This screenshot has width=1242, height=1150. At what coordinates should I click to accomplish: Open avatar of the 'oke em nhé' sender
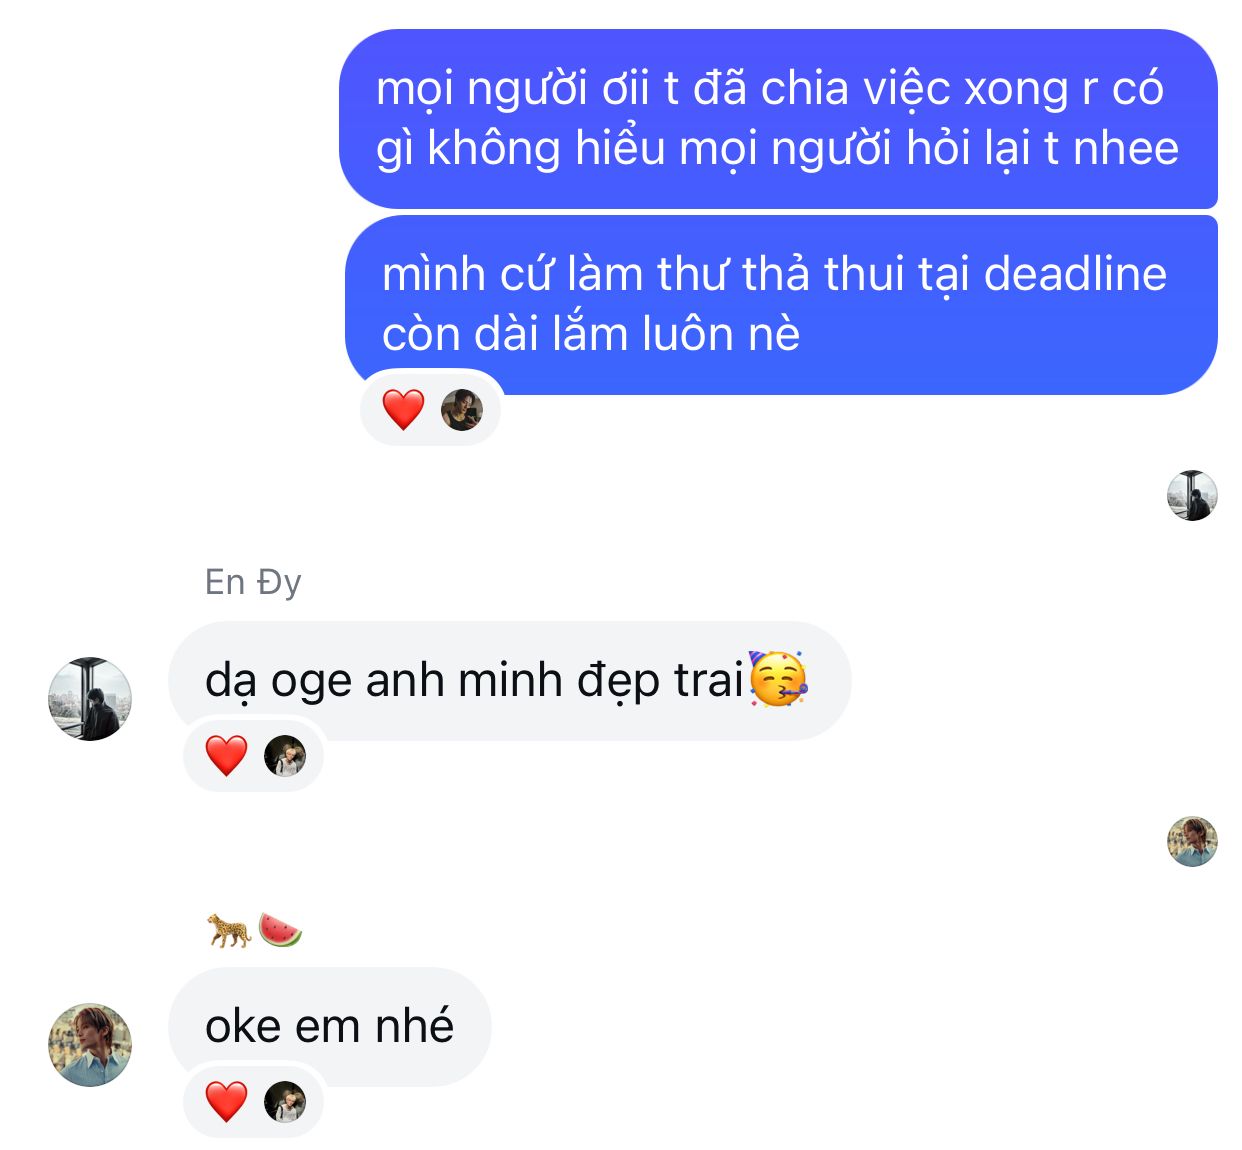pos(90,1045)
